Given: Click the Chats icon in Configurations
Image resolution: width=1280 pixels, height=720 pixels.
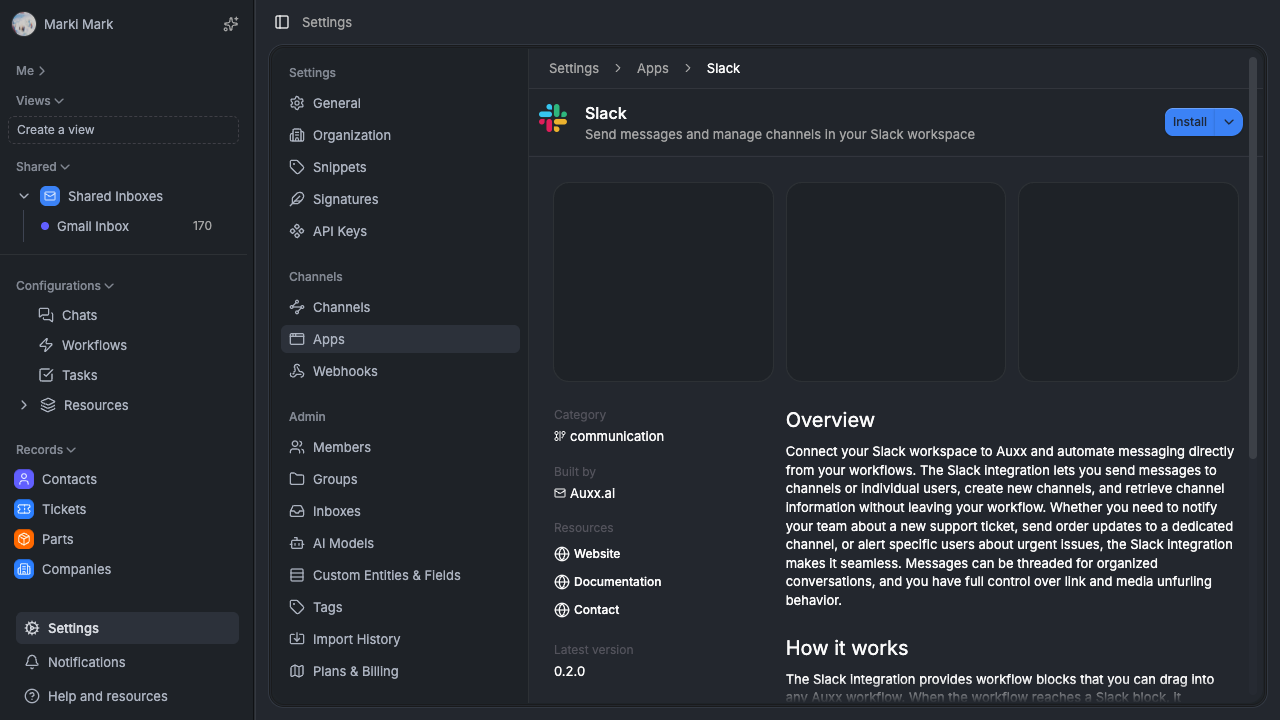Looking at the screenshot, I should click(x=46, y=315).
